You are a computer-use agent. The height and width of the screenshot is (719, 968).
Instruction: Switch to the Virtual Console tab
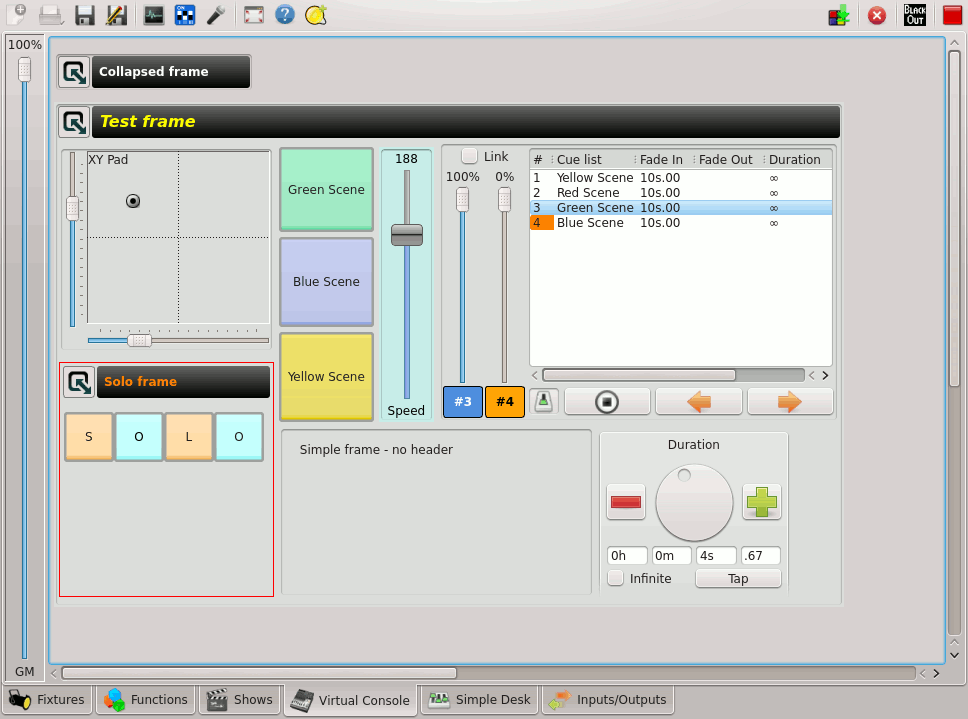click(x=350, y=700)
